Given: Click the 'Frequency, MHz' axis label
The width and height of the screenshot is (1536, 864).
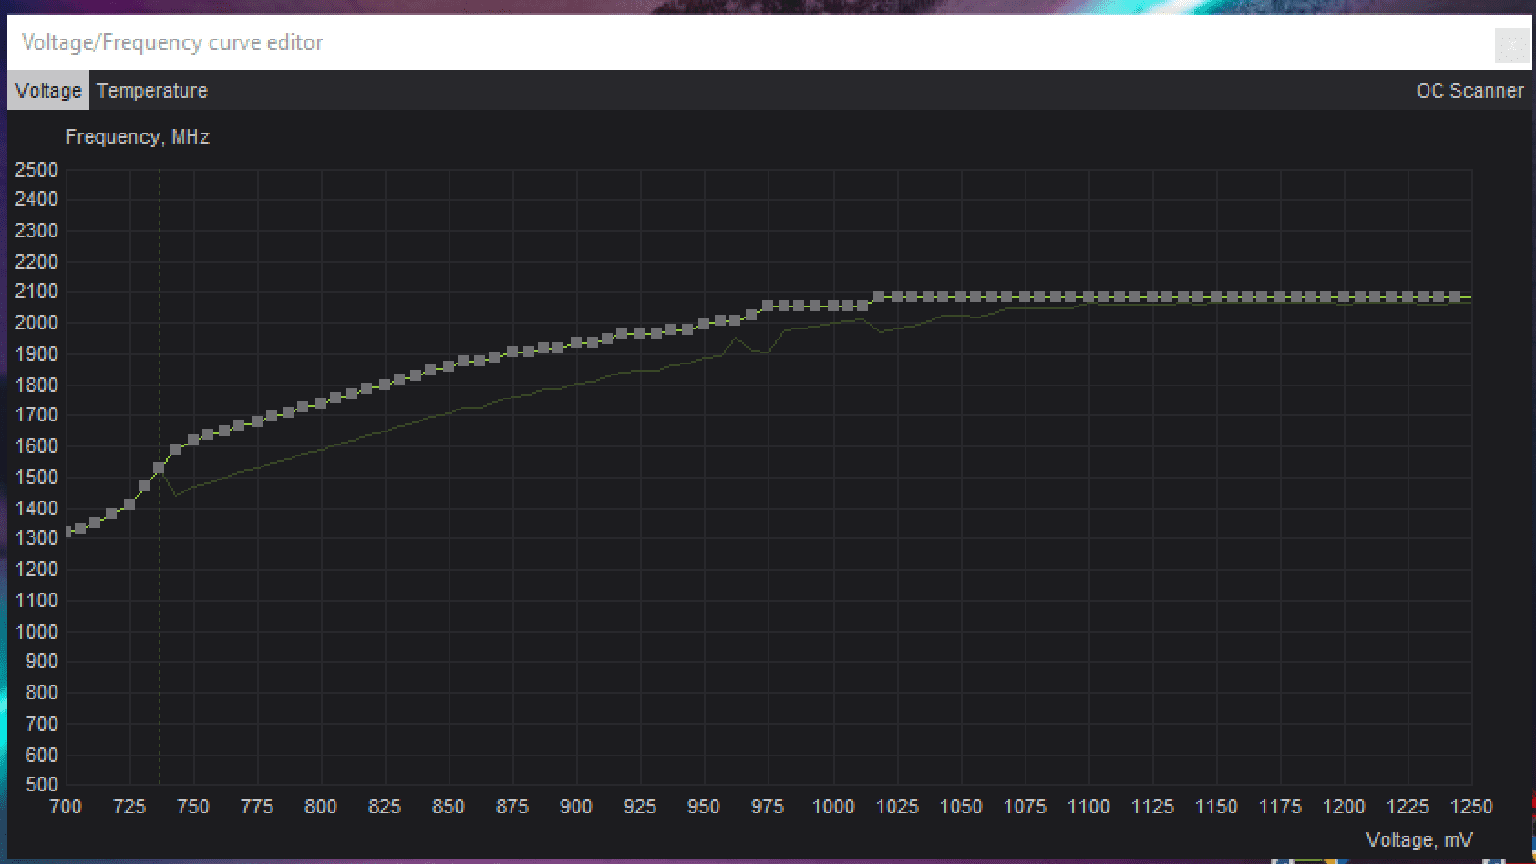Looking at the screenshot, I should (x=137, y=137).
